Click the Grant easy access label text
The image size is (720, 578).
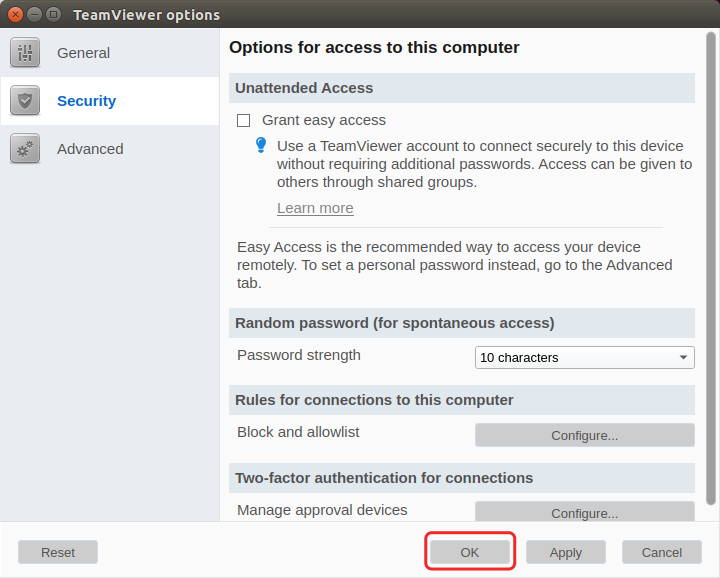tap(324, 120)
